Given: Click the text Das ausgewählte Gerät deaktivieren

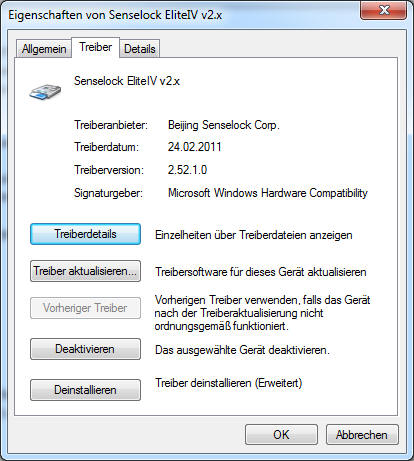Looking at the screenshot, I should [x=242, y=350].
